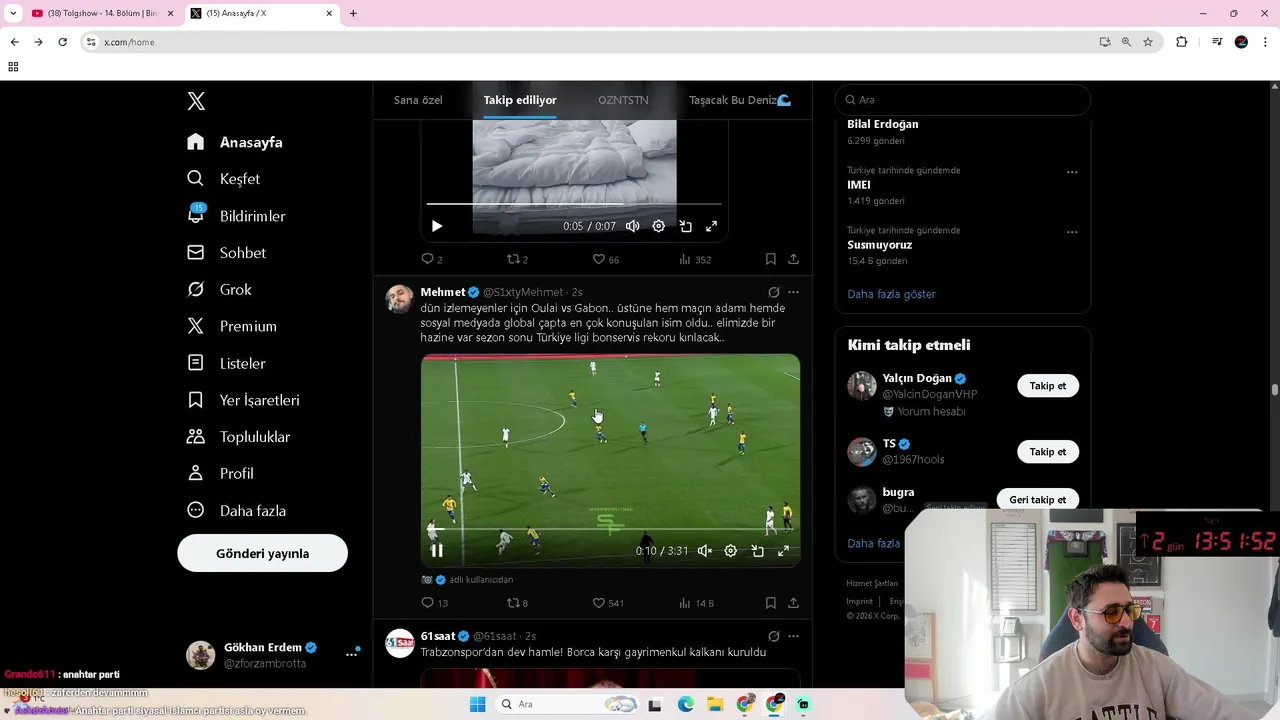1280x720 pixels.
Task: View analytics showing 352 views
Action: coord(694,259)
